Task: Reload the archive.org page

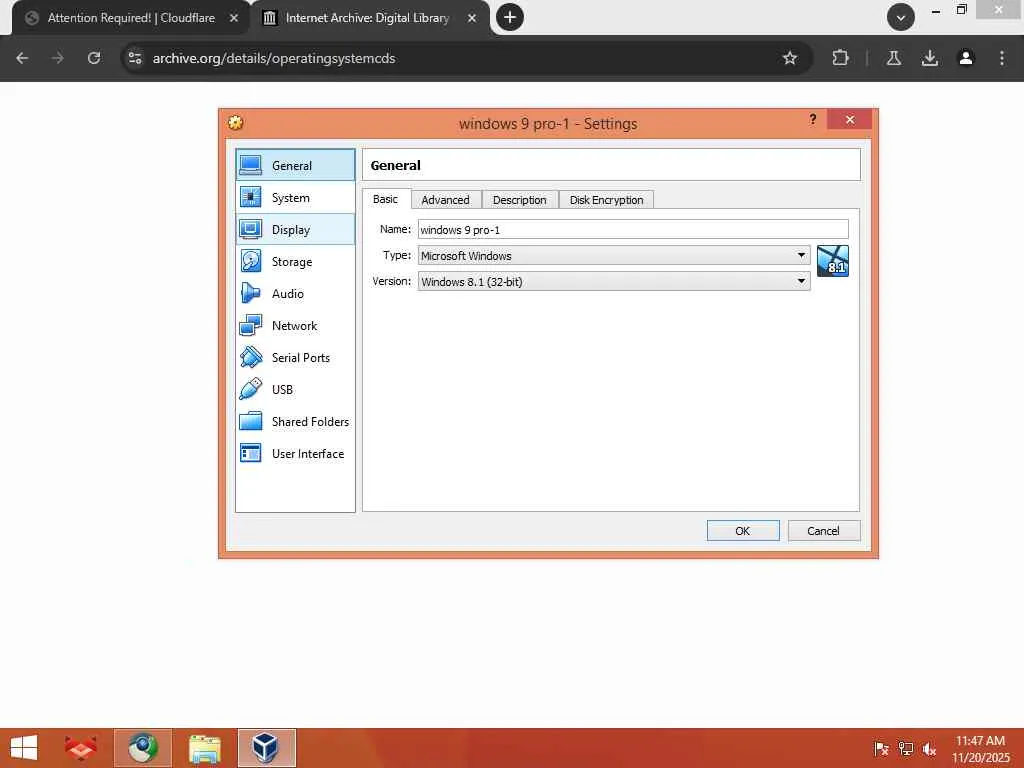Action: tap(94, 58)
